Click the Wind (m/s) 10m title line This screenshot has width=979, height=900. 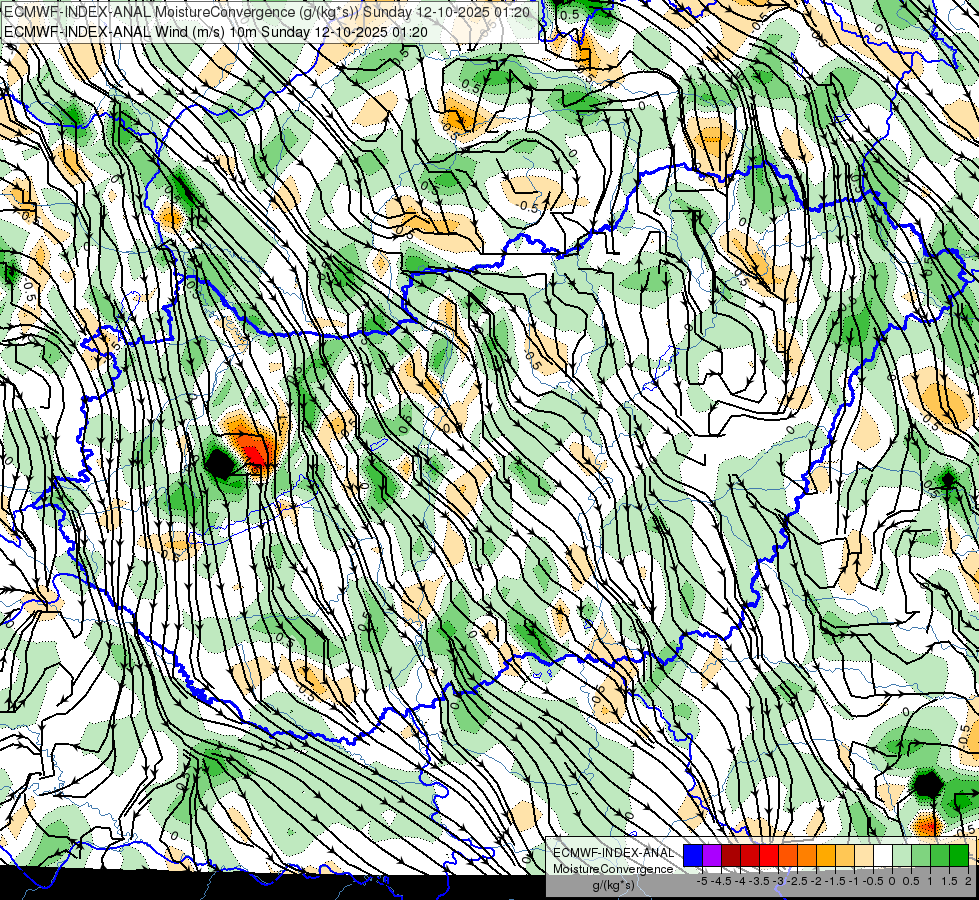[216, 31]
